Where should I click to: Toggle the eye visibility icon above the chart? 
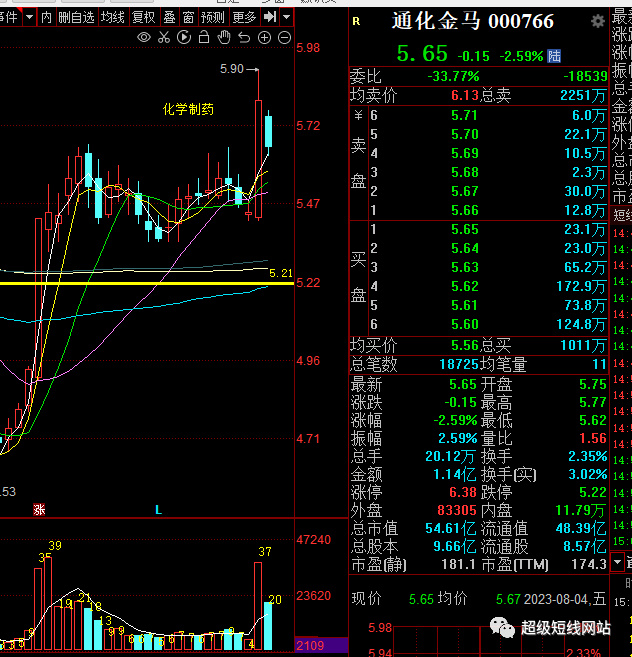(x=144, y=38)
